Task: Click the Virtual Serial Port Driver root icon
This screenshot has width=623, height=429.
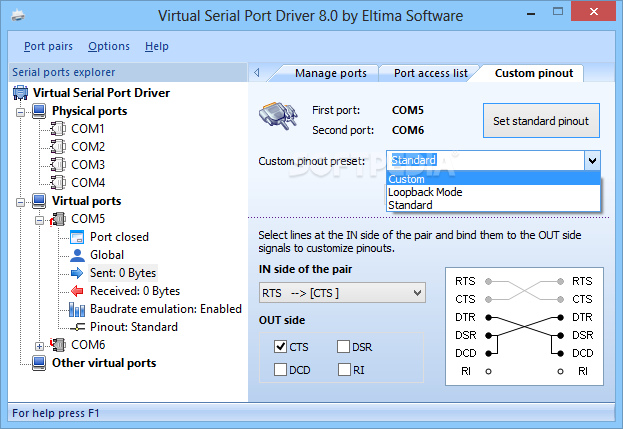Action: click(20, 93)
